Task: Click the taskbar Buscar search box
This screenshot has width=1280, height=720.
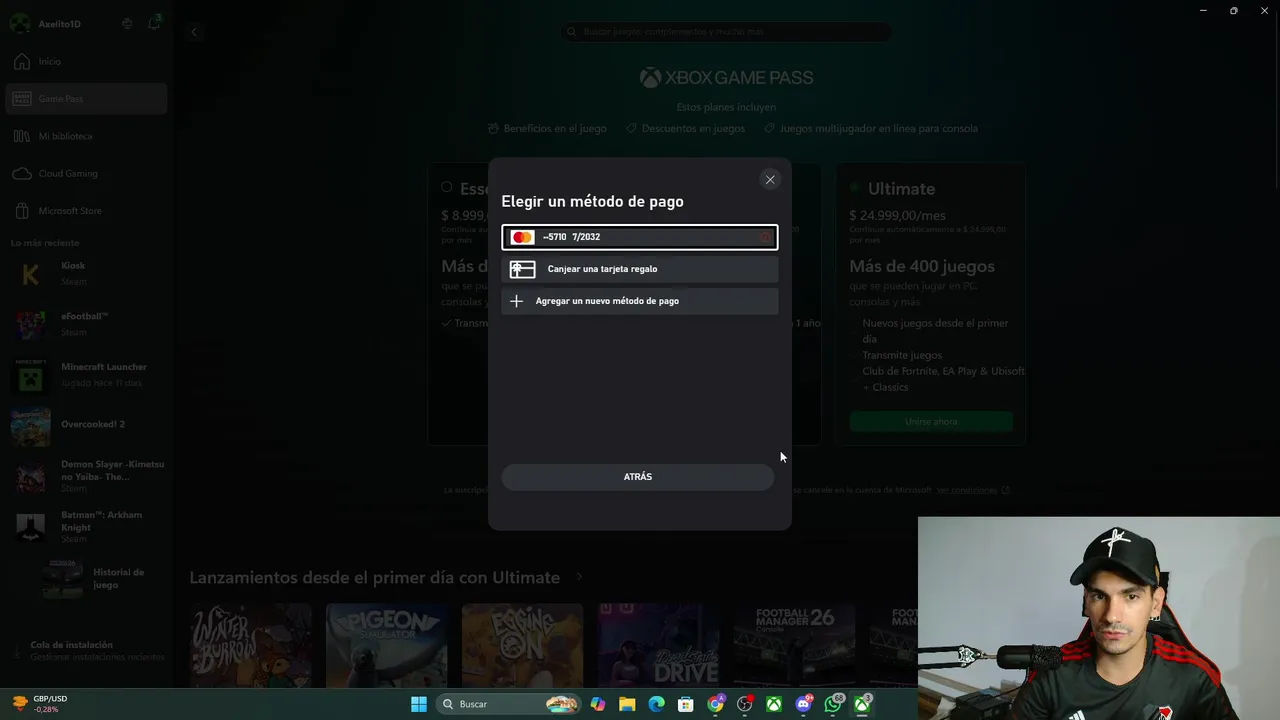Action: tap(510, 704)
